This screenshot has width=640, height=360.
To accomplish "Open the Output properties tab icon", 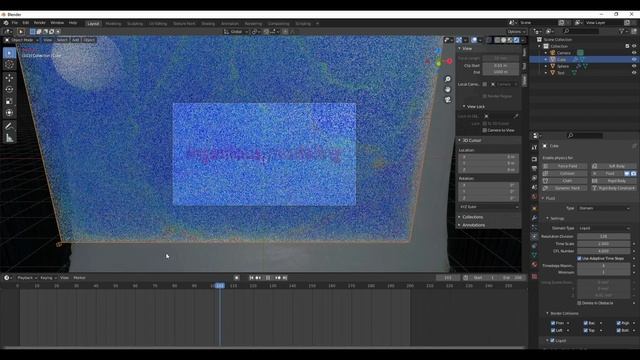I will coord(534,169).
